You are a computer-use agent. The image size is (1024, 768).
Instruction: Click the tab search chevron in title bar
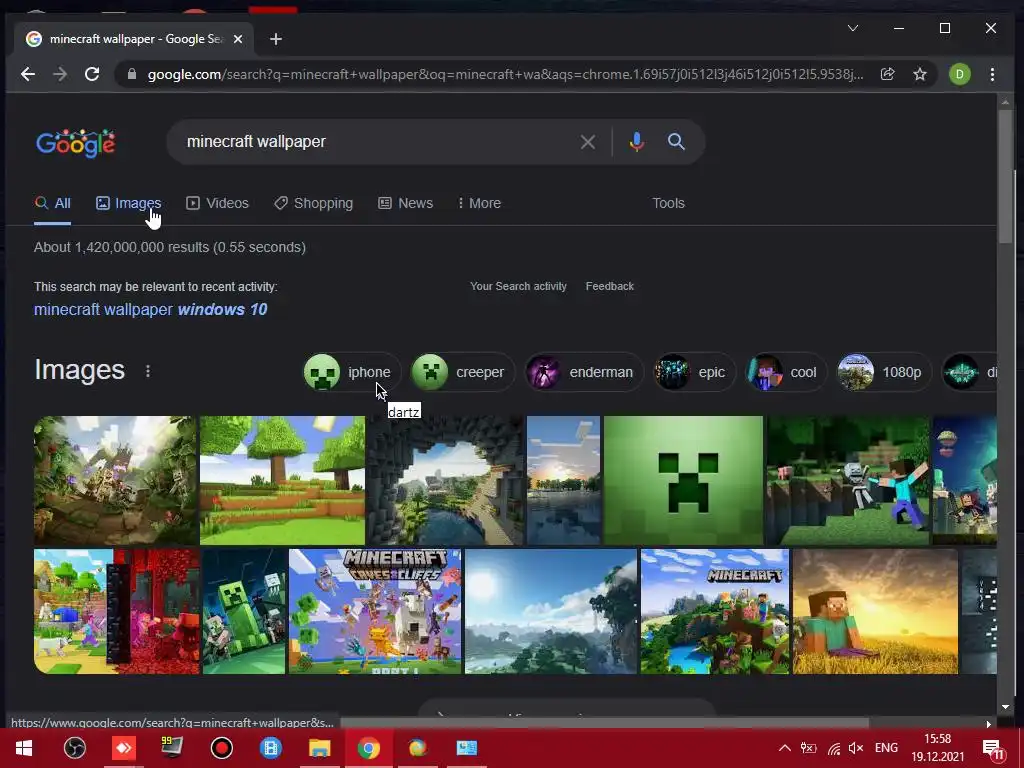coord(852,28)
